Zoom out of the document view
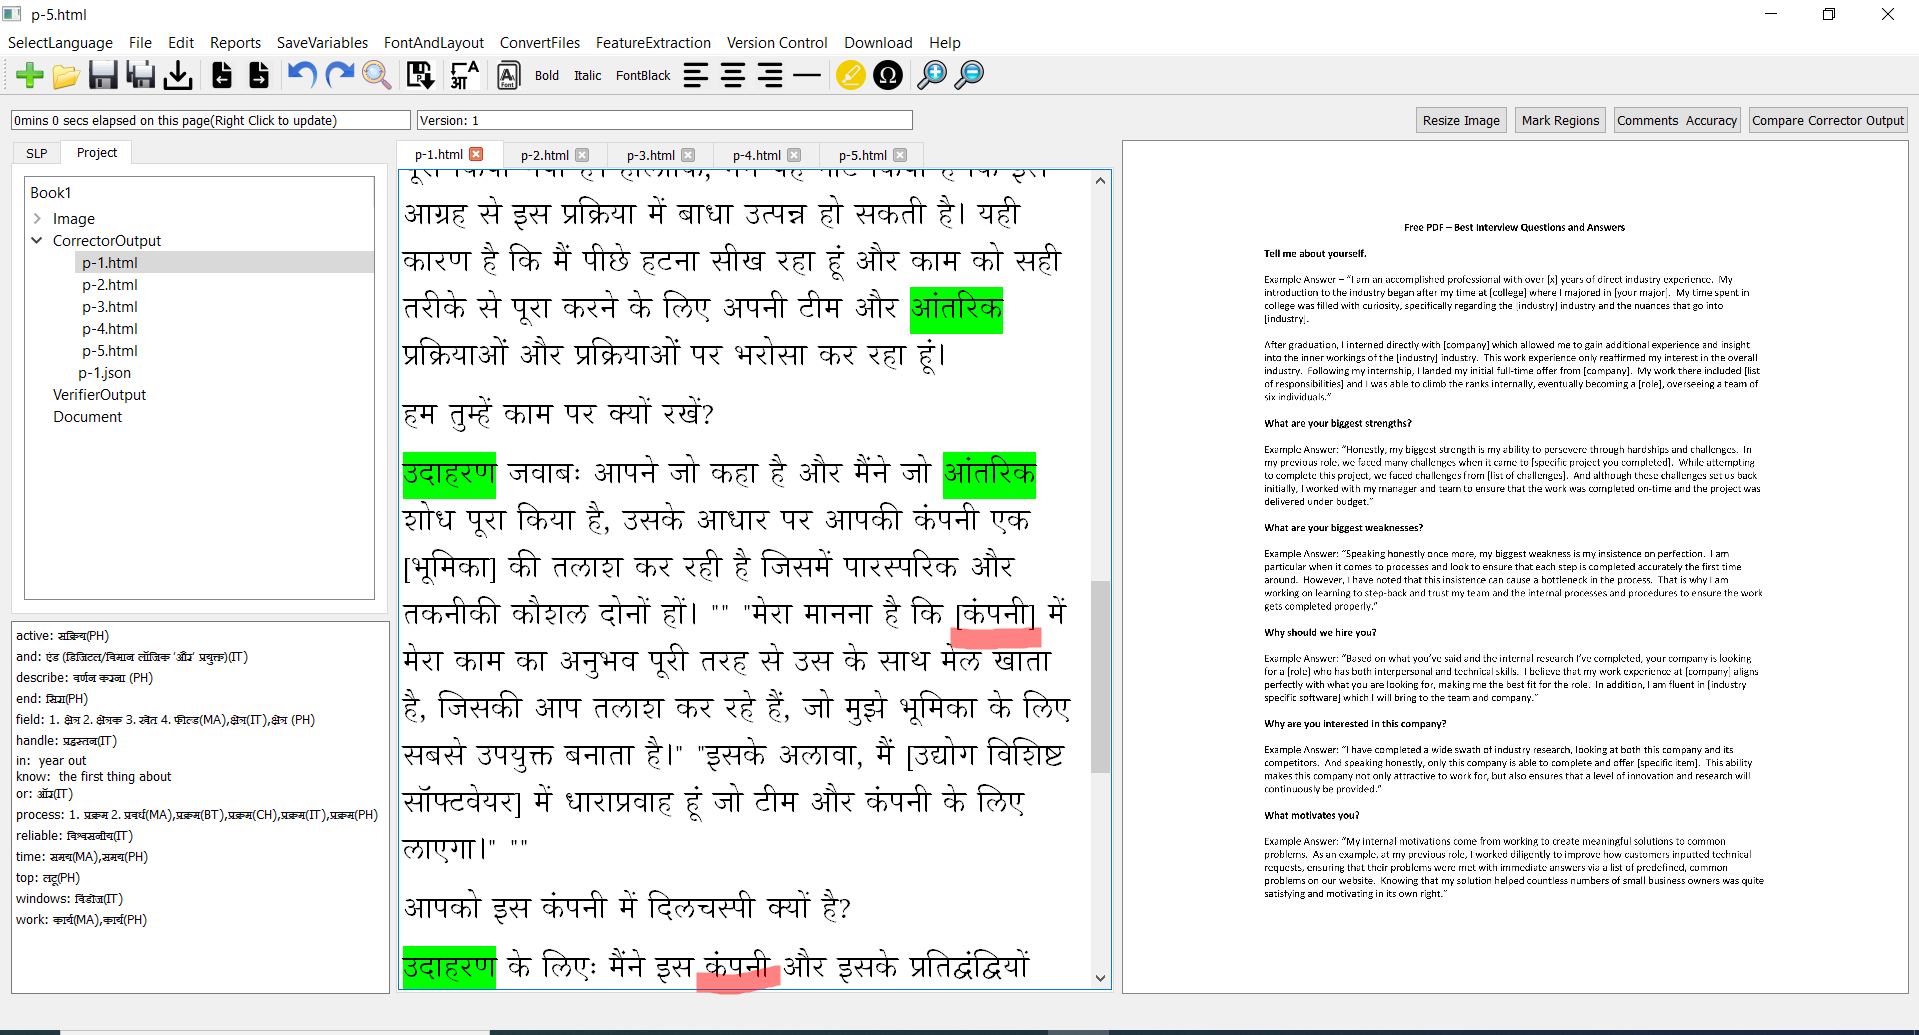The width and height of the screenshot is (1919, 1035). tap(969, 74)
